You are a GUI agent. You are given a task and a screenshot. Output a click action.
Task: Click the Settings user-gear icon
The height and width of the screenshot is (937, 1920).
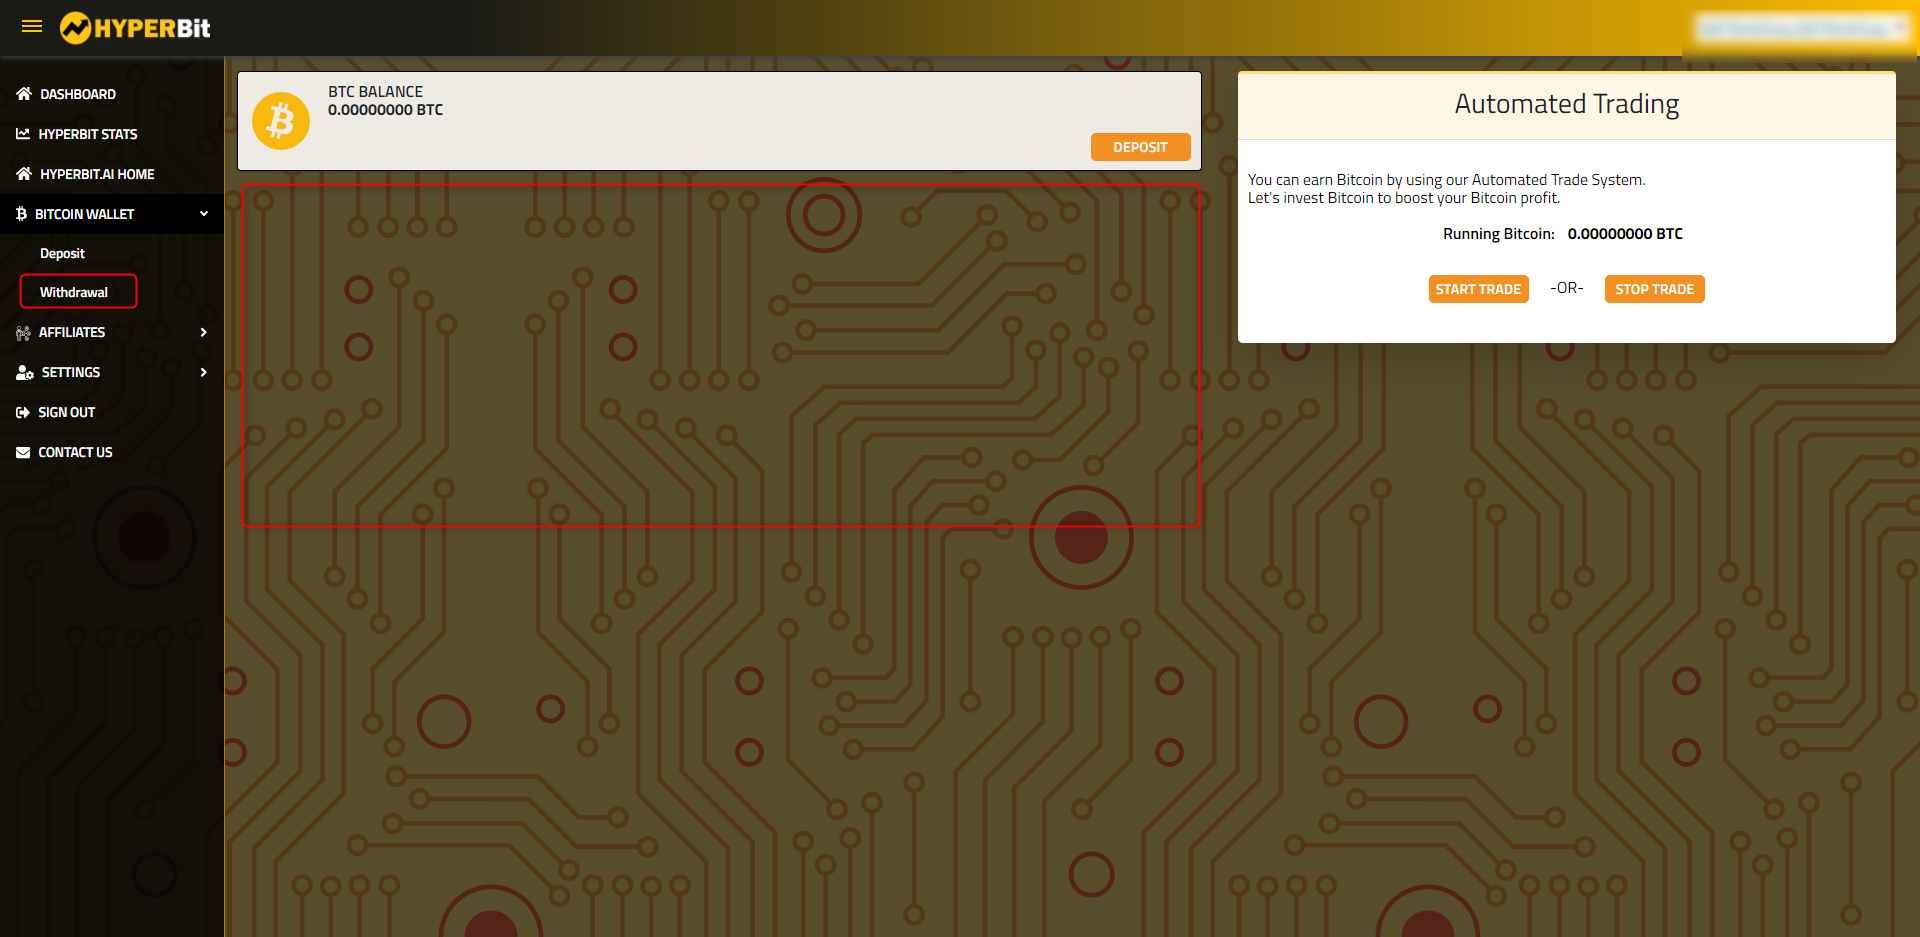pos(25,373)
